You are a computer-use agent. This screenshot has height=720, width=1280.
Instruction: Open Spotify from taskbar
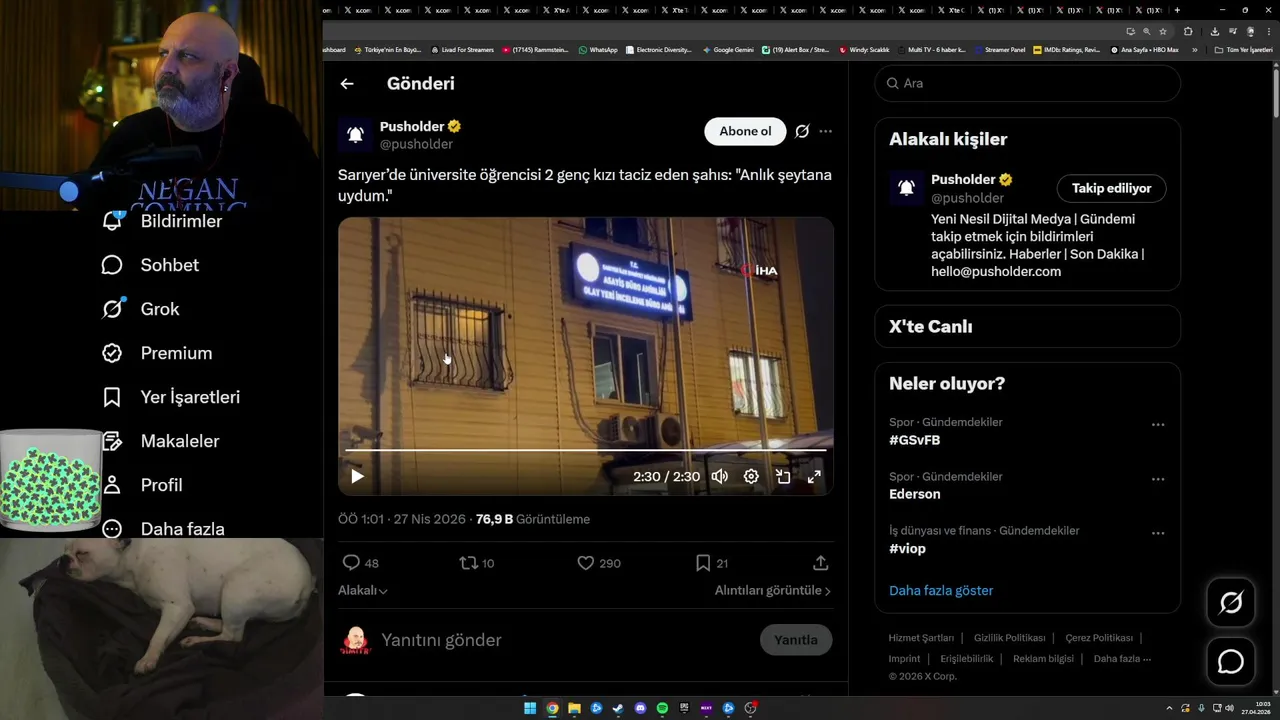coord(662,708)
